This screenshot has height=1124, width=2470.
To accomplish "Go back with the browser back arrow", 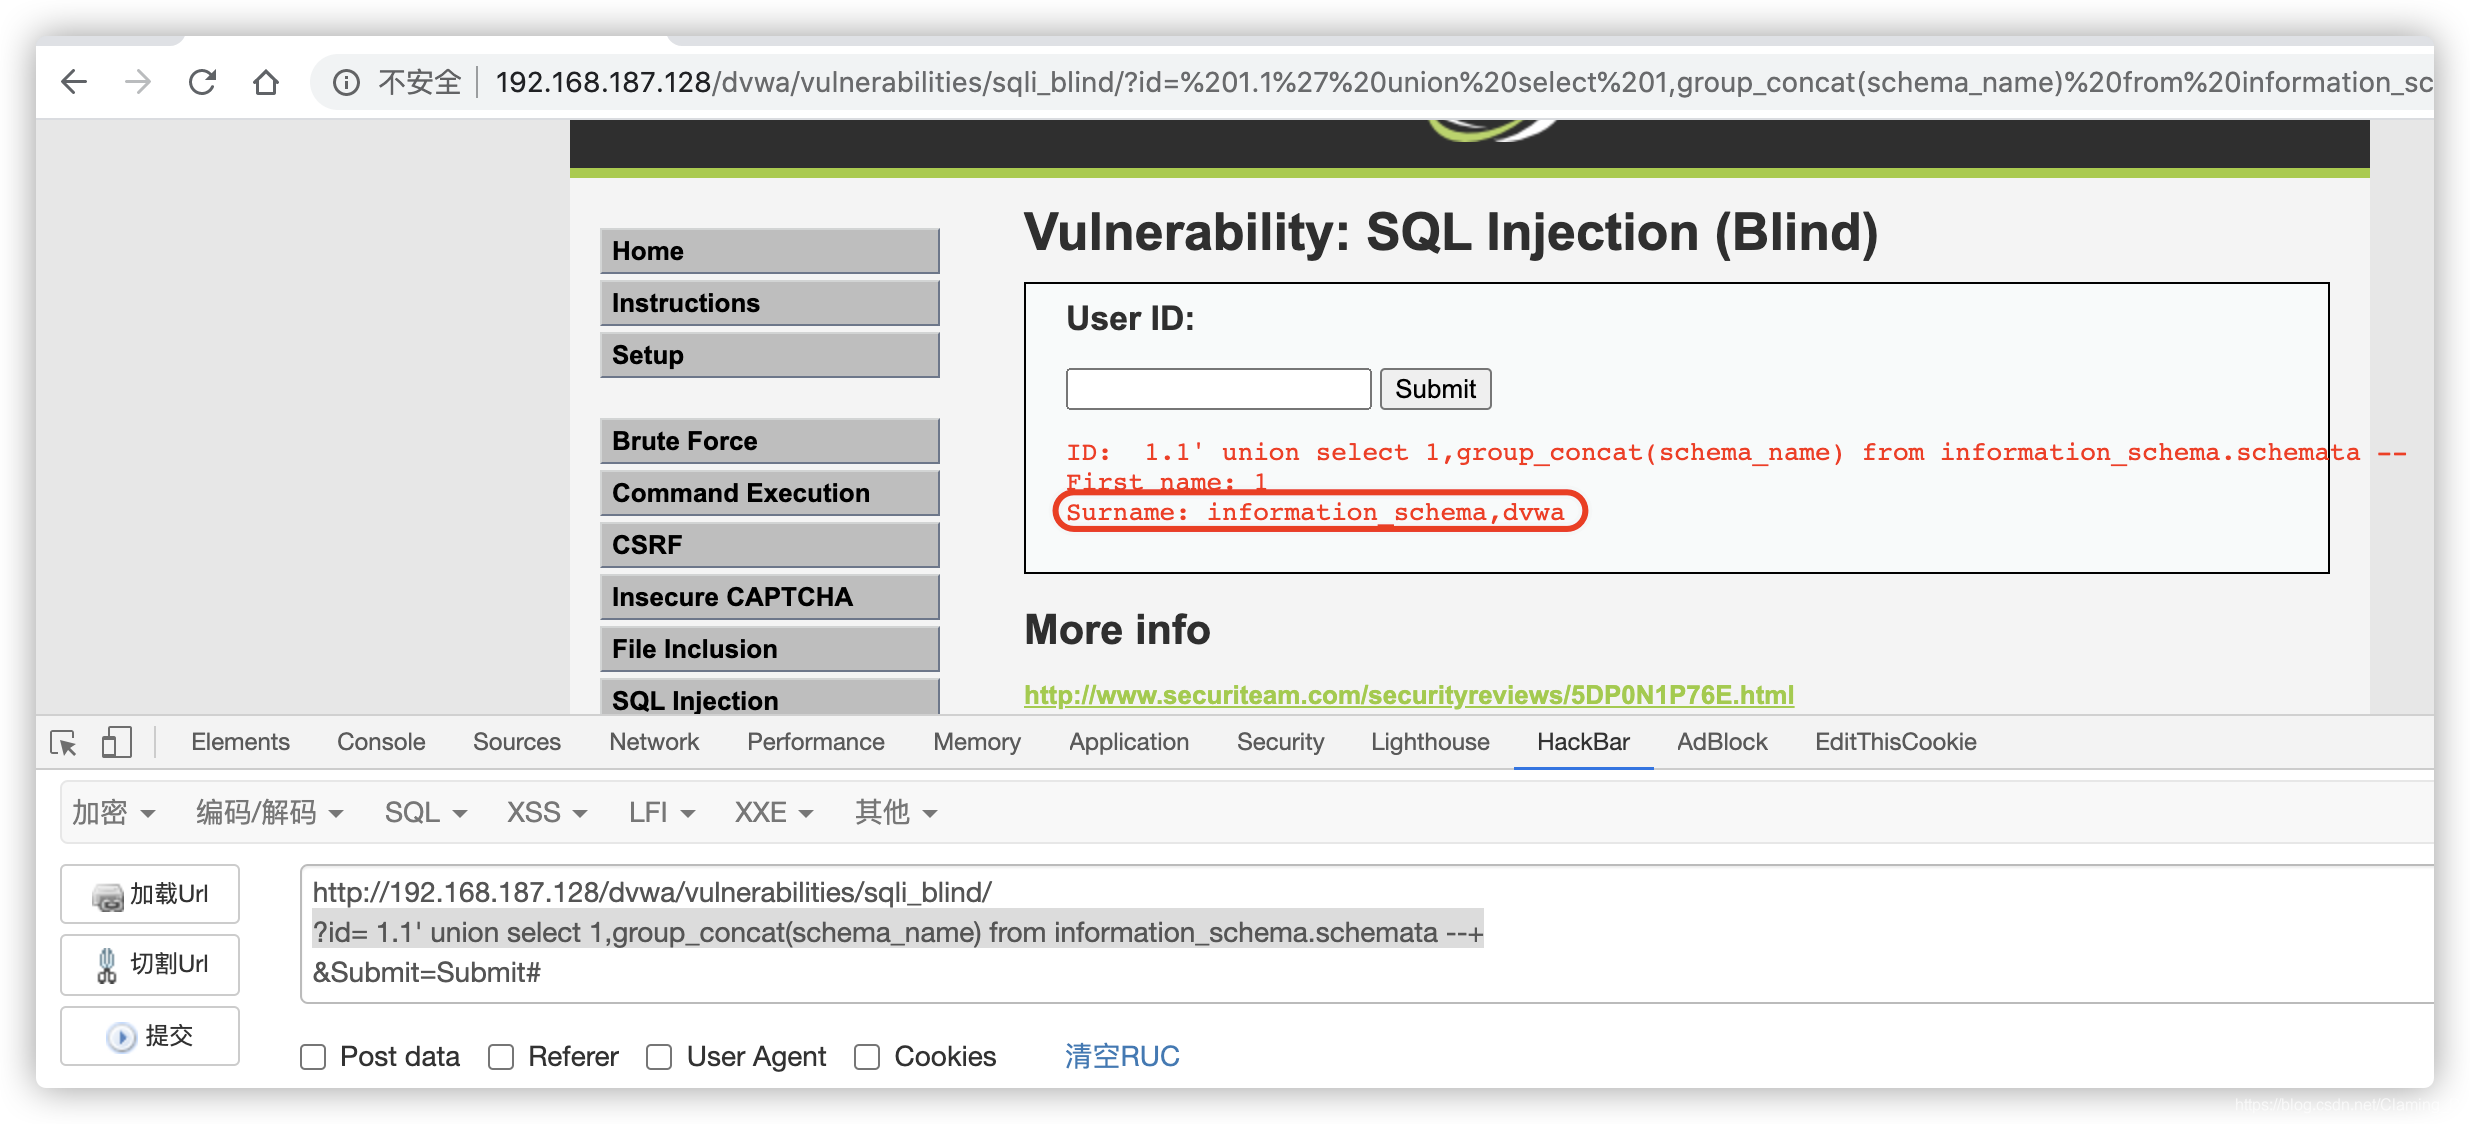I will coord(74,82).
